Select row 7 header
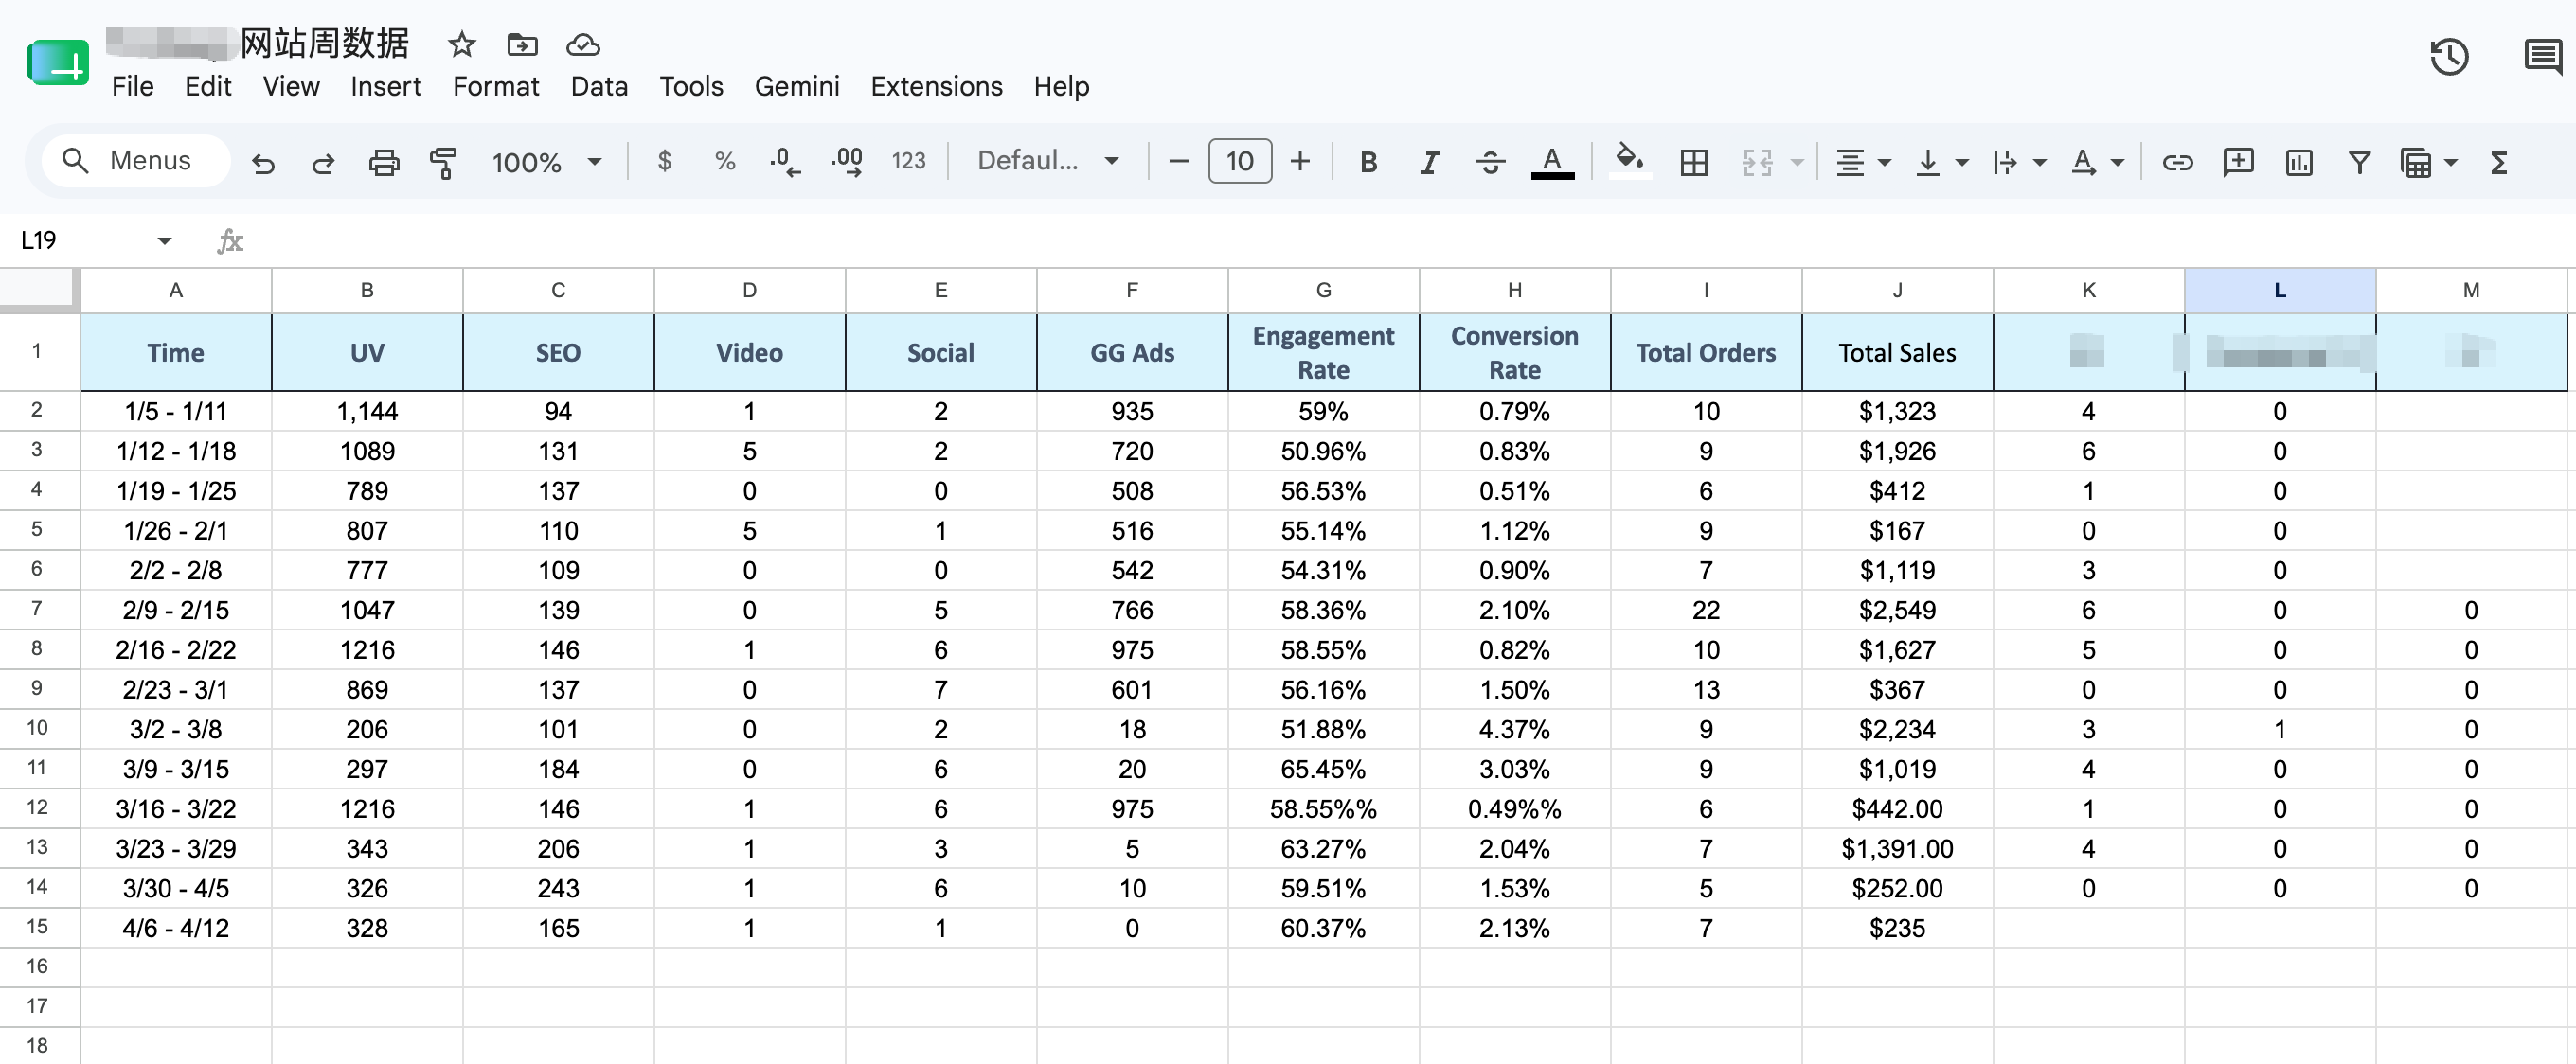The image size is (2576, 1064). tap(37, 609)
